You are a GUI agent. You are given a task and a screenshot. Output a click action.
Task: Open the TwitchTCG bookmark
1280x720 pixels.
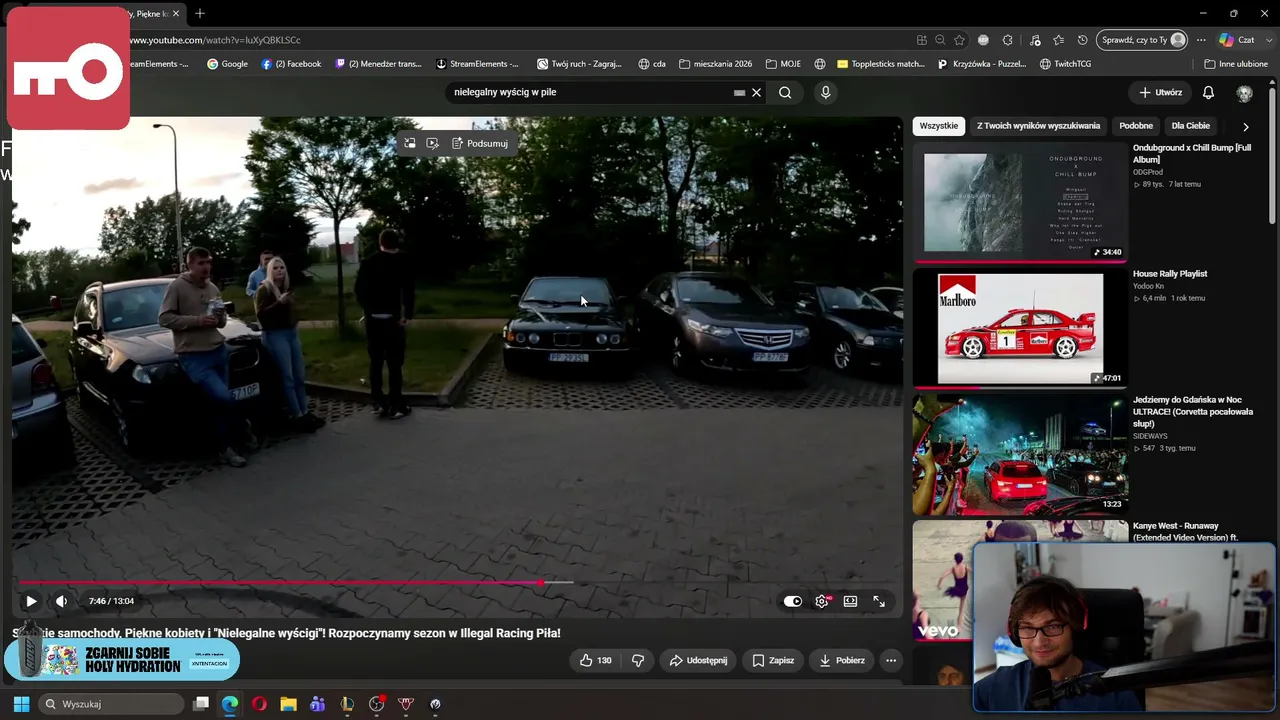coord(1065,64)
